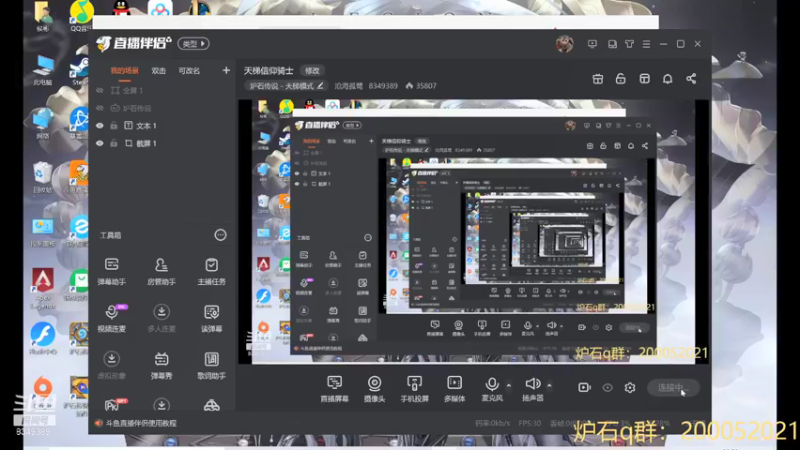Open the 歌词助手 lyrics assistant tool
The width and height of the screenshot is (800, 450).
pyautogui.click(x=211, y=365)
